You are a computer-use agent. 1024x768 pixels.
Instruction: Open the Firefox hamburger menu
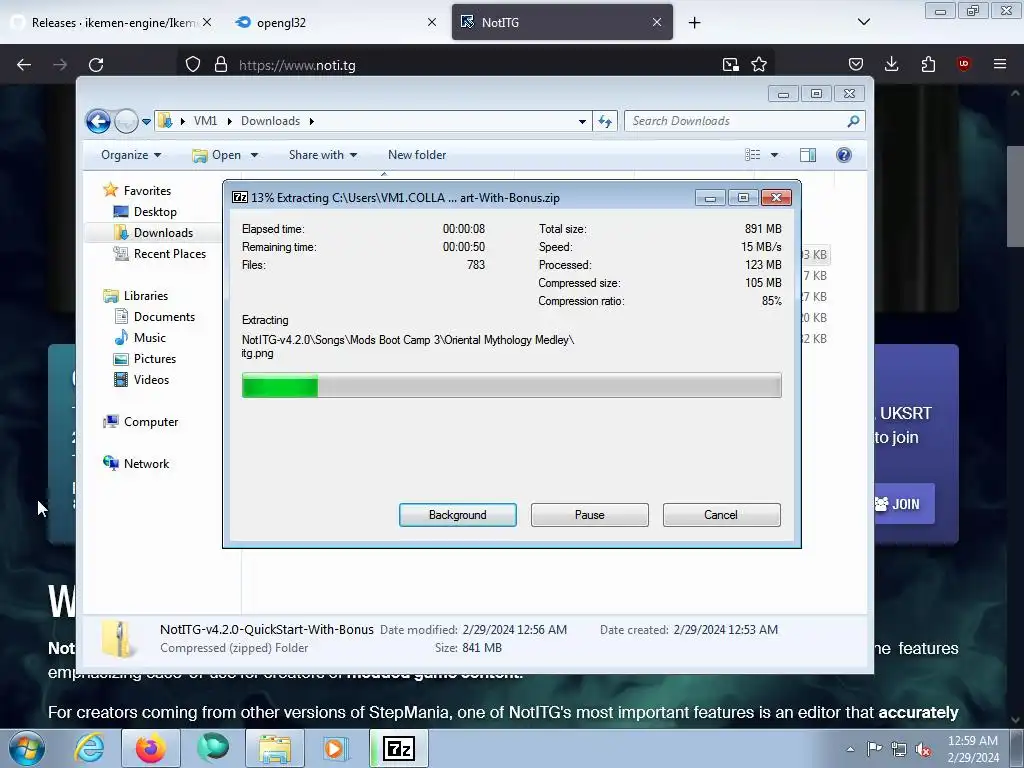[1000, 64]
